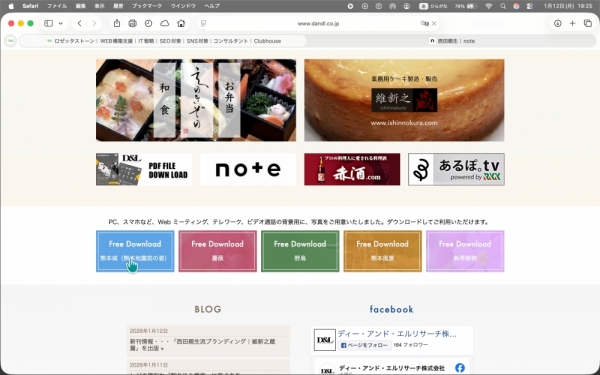Show downloads in Safari toolbar
The width and height of the screenshot is (600, 375).
tap(558, 23)
